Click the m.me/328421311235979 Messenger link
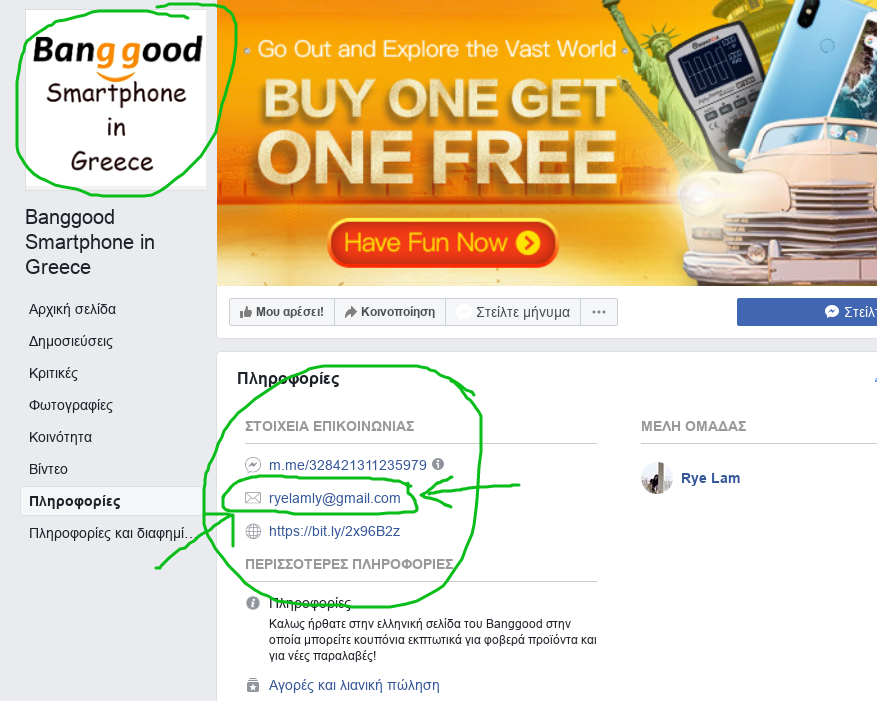 pyautogui.click(x=347, y=465)
